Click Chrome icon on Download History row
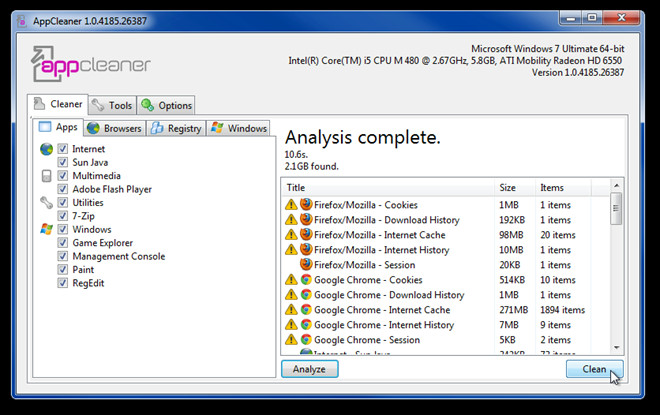This screenshot has height=415, width=660. pos(306,295)
